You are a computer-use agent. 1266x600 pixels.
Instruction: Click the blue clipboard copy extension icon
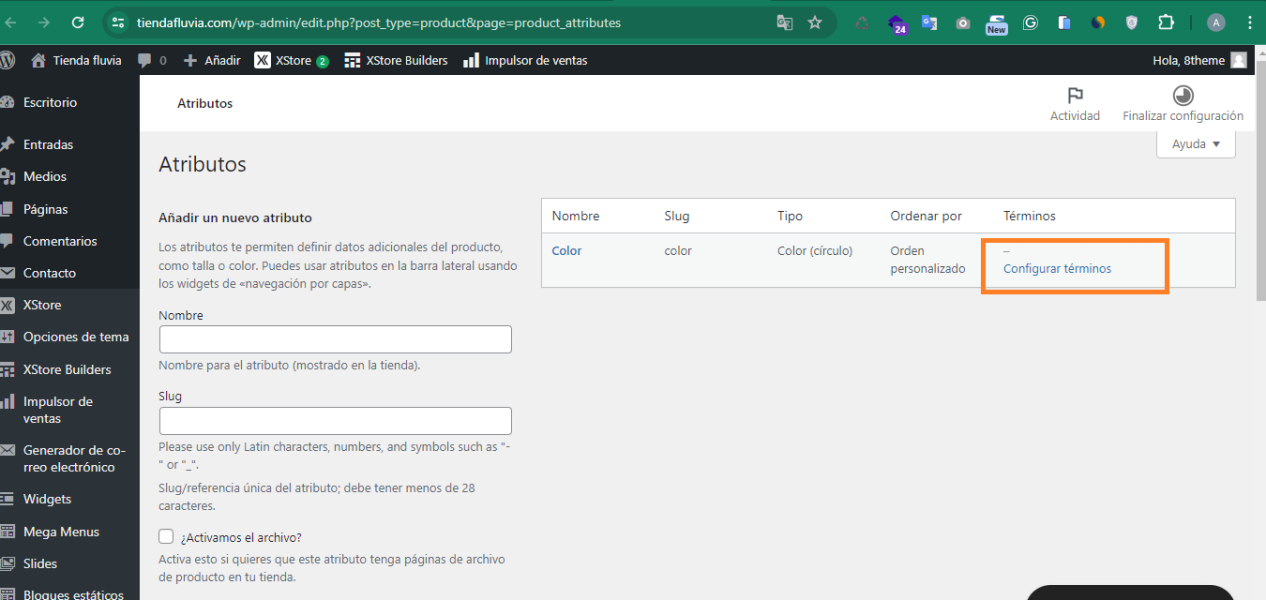pyautogui.click(x=1064, y=22)
